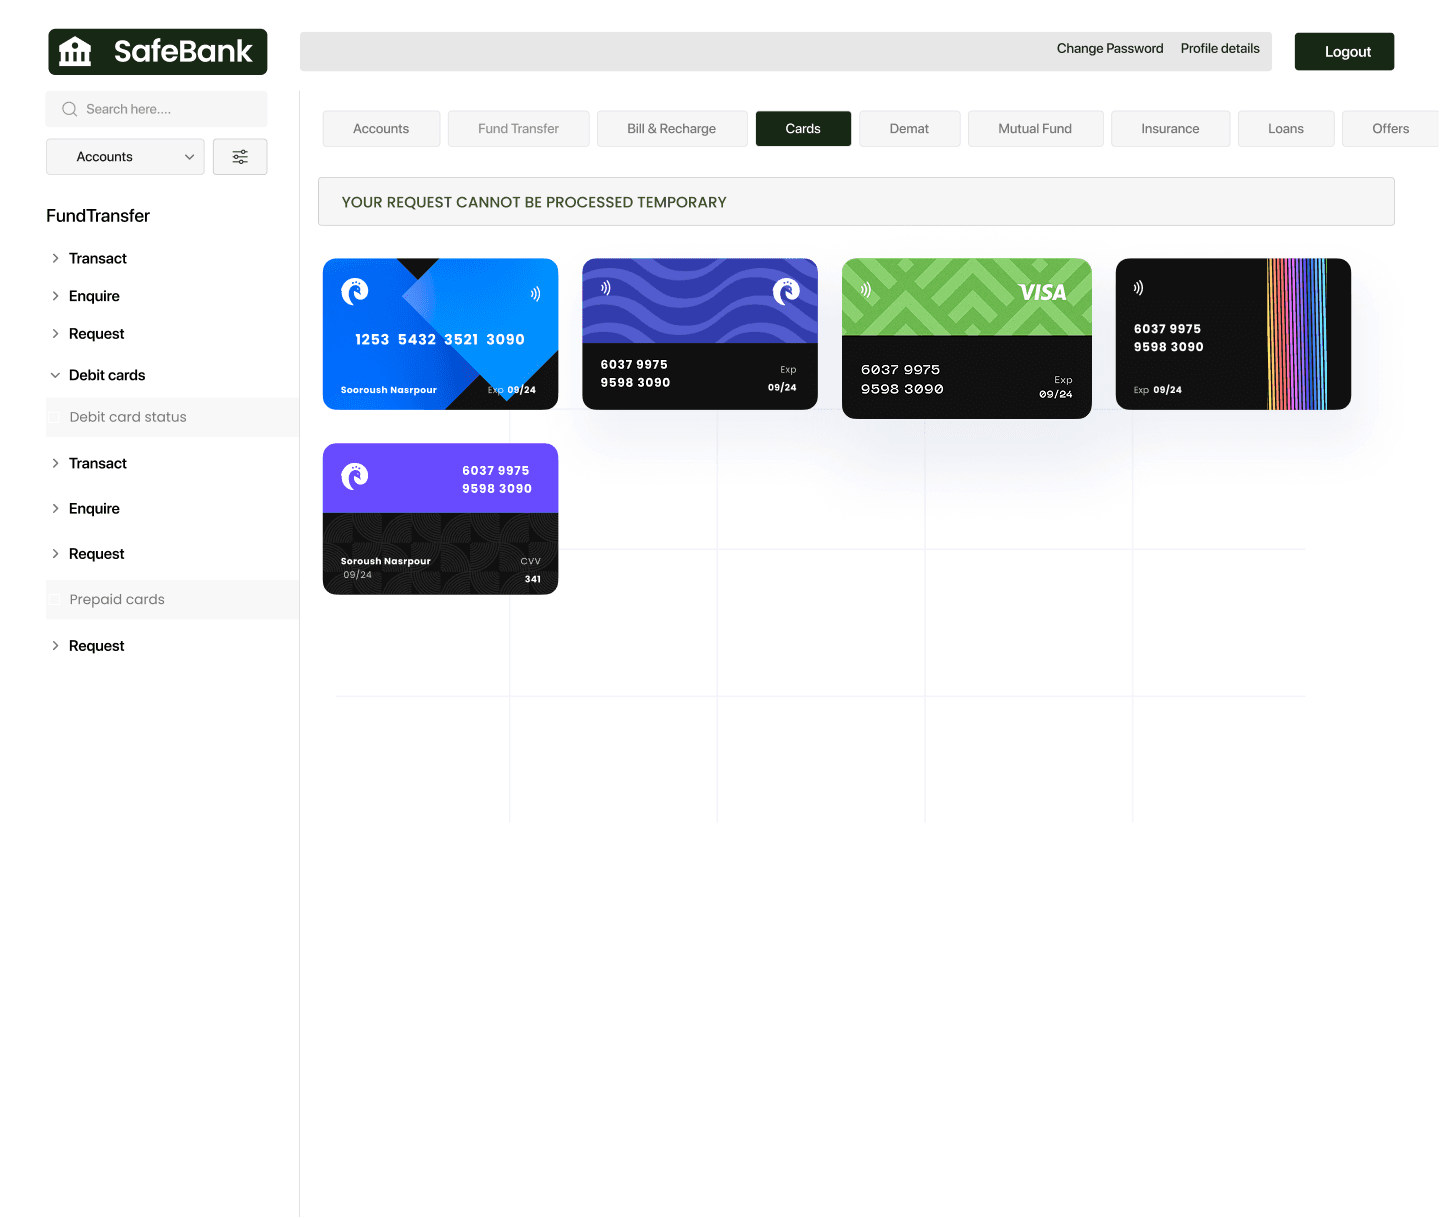Open the Profile details link

pyautogui.click(x=1220, y=48)
